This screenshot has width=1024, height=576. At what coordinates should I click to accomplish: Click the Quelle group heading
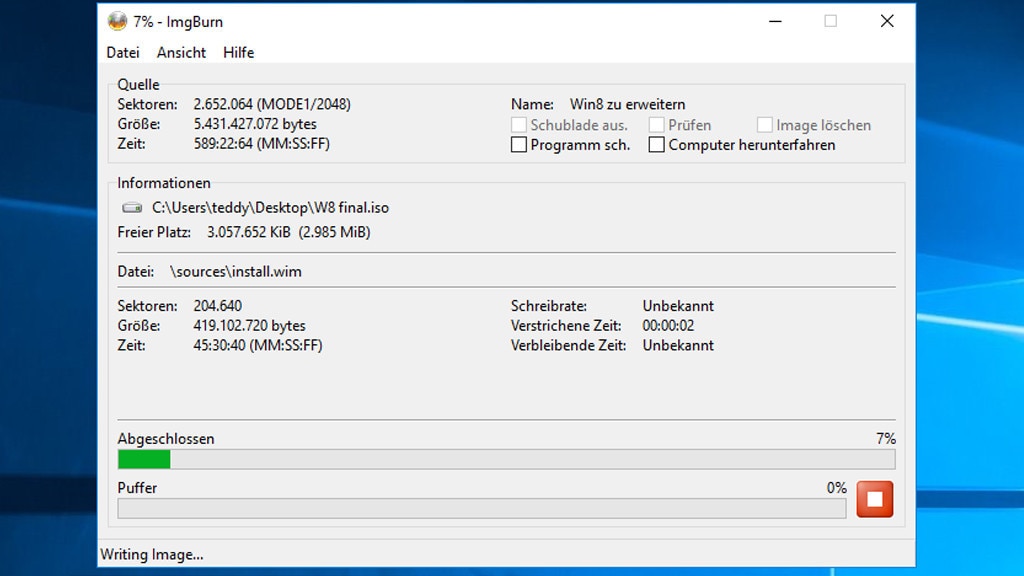pos(138,84)
